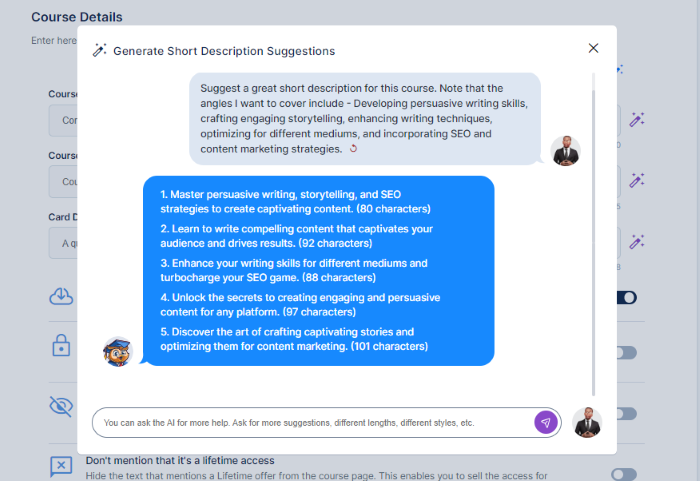Click the AI wand beside the first course field

click(x=637, y=120)
